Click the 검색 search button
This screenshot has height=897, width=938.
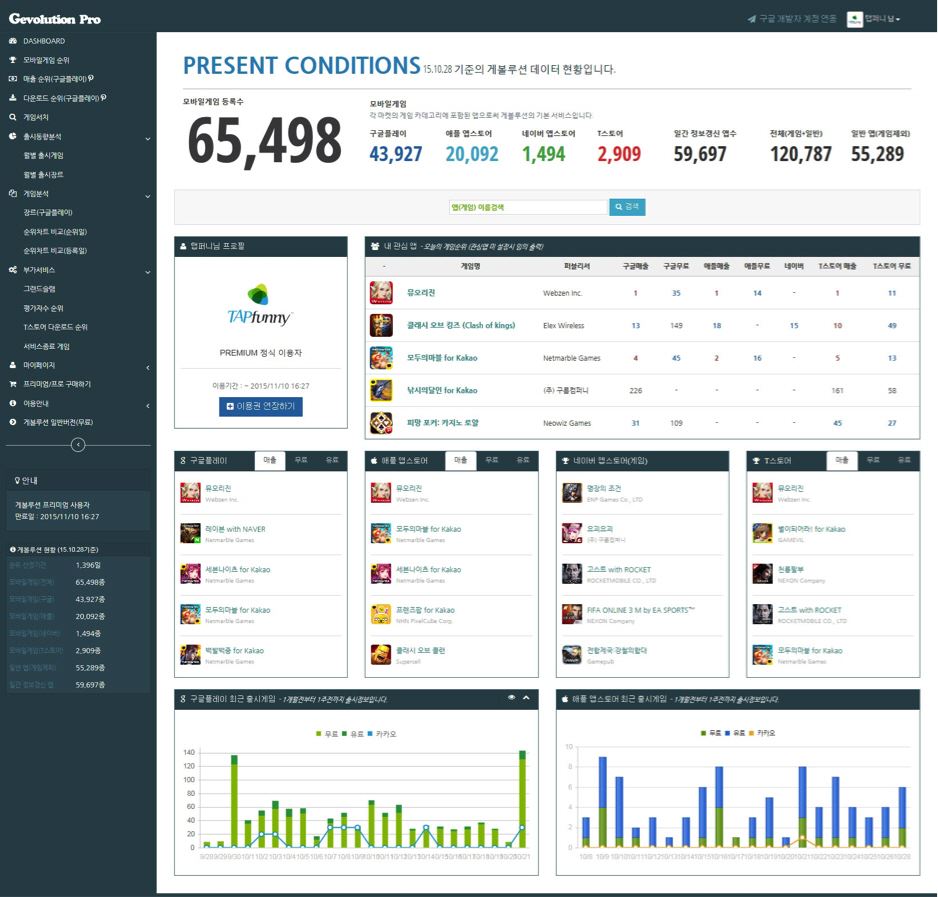click(629, 207)
